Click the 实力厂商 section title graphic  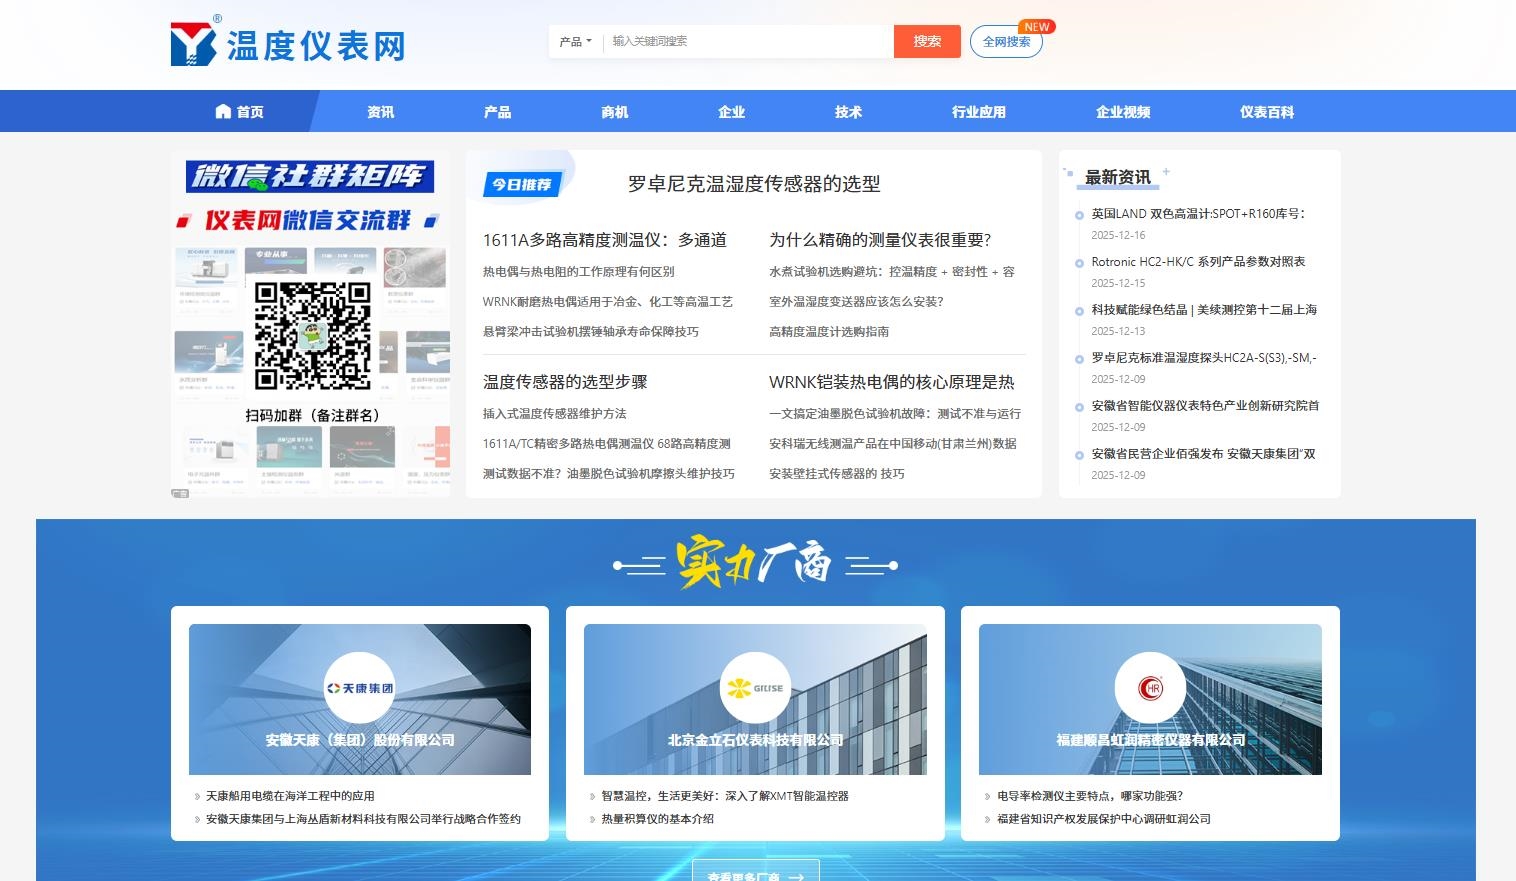coord(755,565)
